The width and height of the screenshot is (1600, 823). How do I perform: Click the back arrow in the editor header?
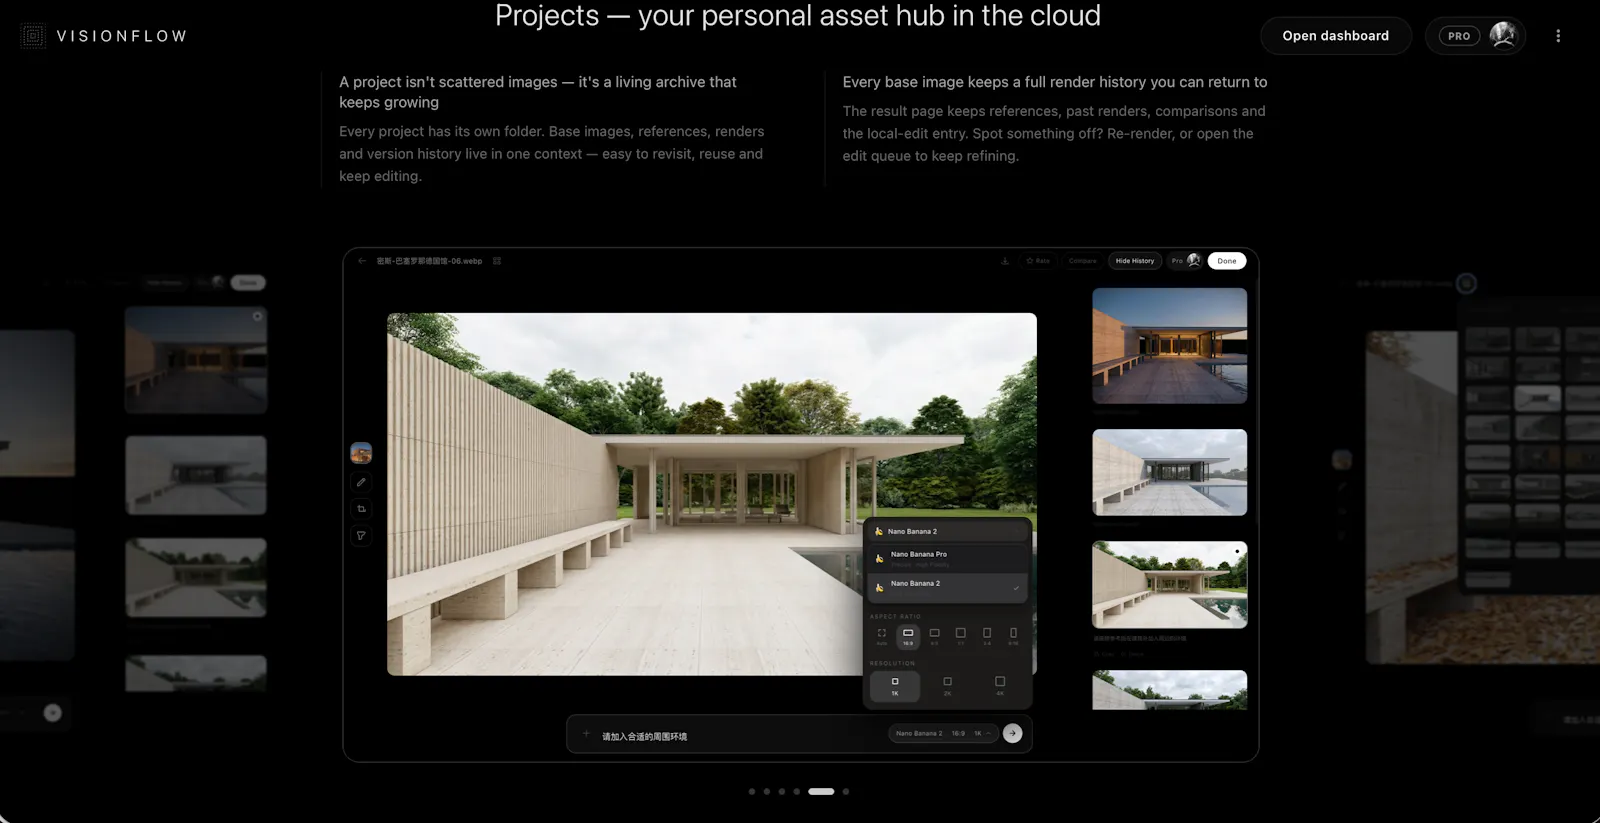tap(362, 261)
